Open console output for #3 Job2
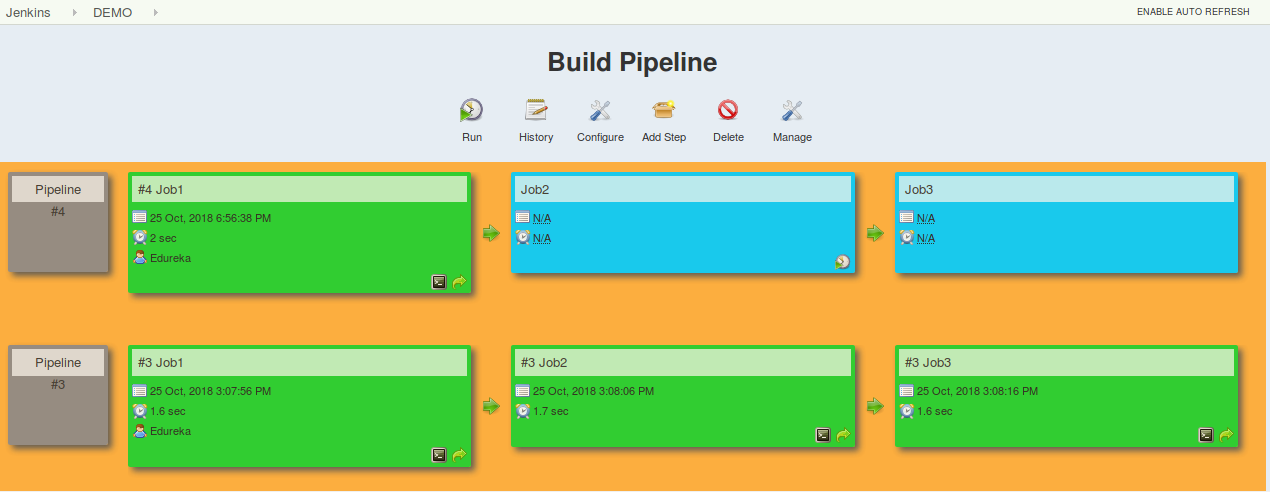Screen dimensions: 1270x492 pyautogui.click(x=823, y=435)
